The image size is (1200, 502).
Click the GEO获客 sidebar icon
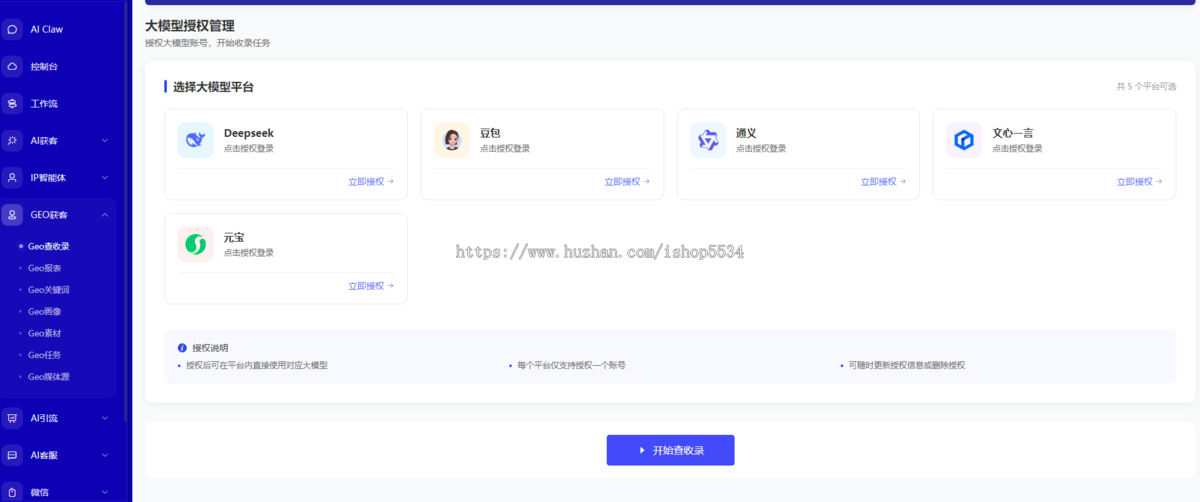point(12,214)
